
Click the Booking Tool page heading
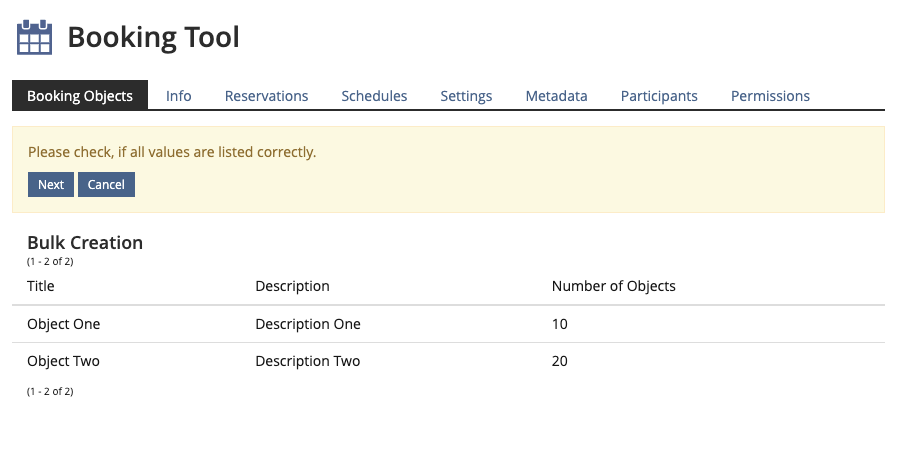(x=153, y=37)
